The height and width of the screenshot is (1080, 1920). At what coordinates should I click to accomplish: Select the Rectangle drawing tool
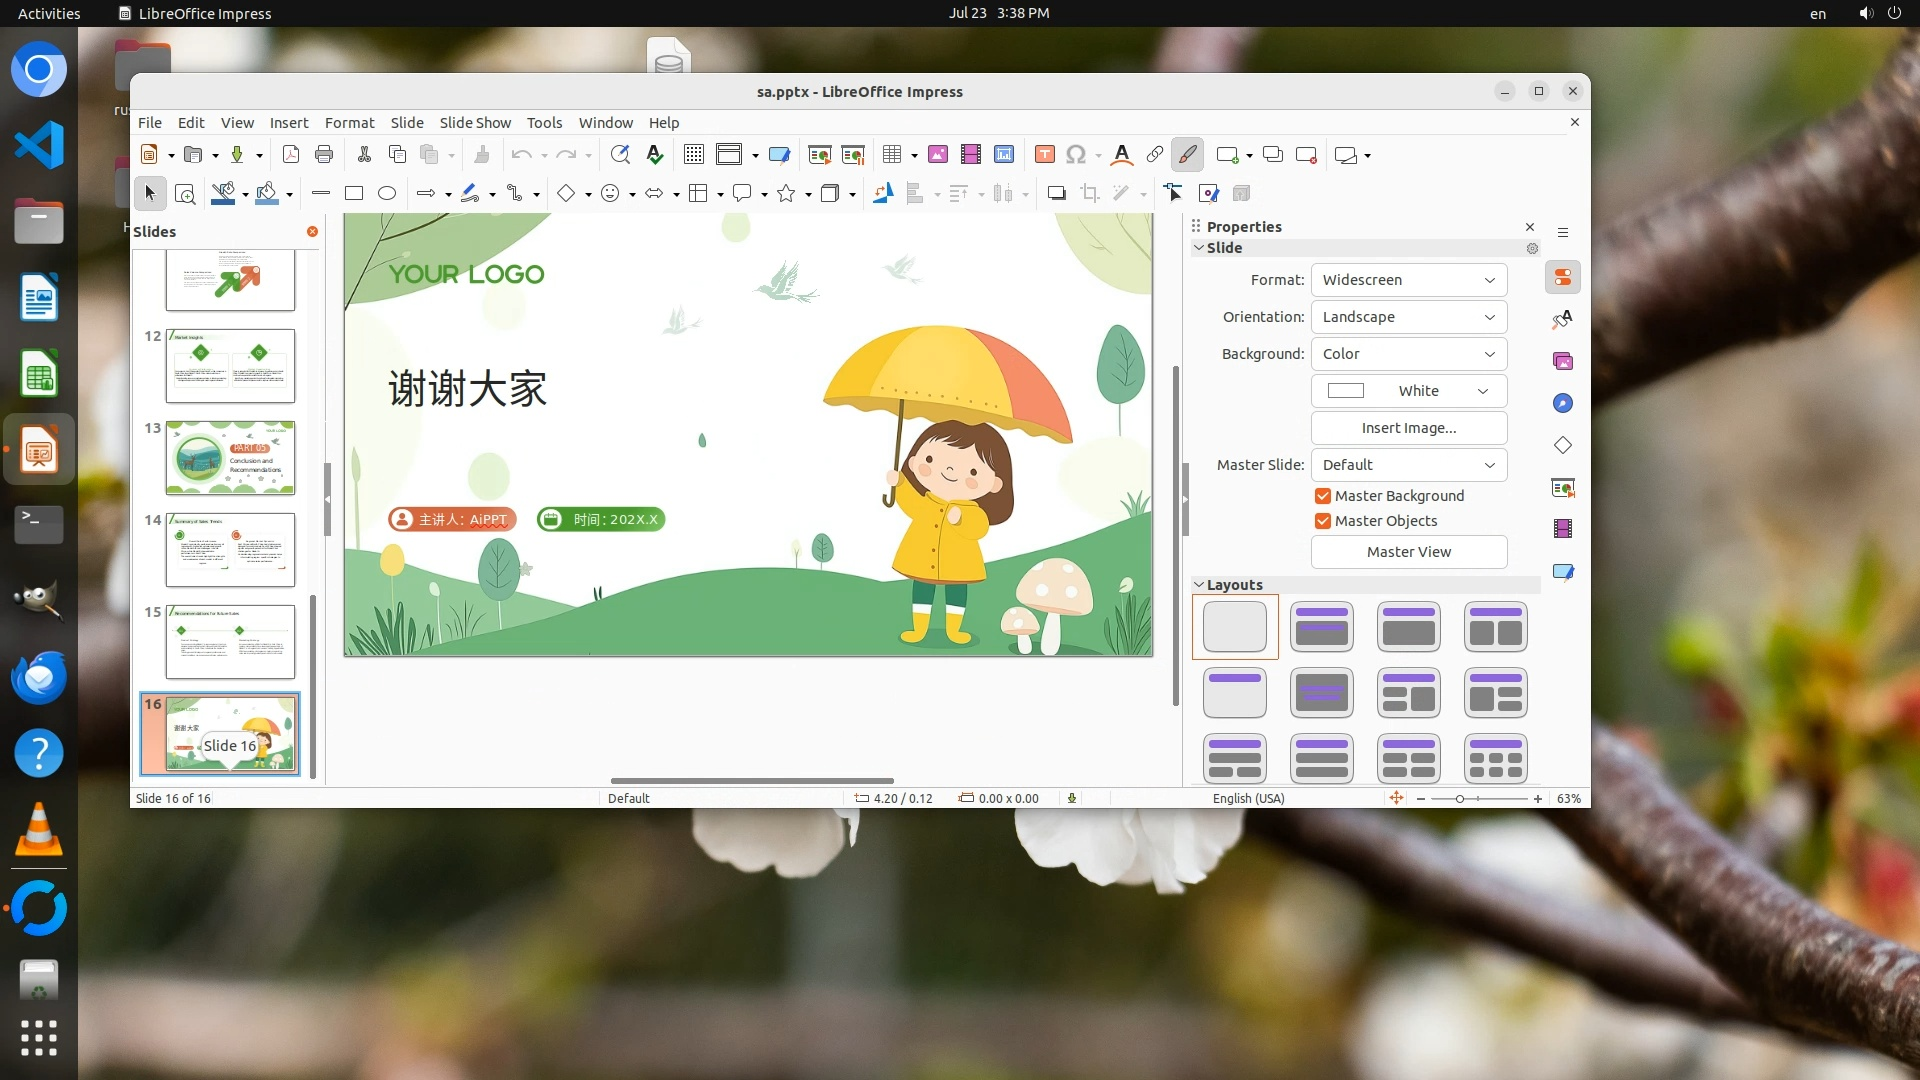click(x=353, y=193)
